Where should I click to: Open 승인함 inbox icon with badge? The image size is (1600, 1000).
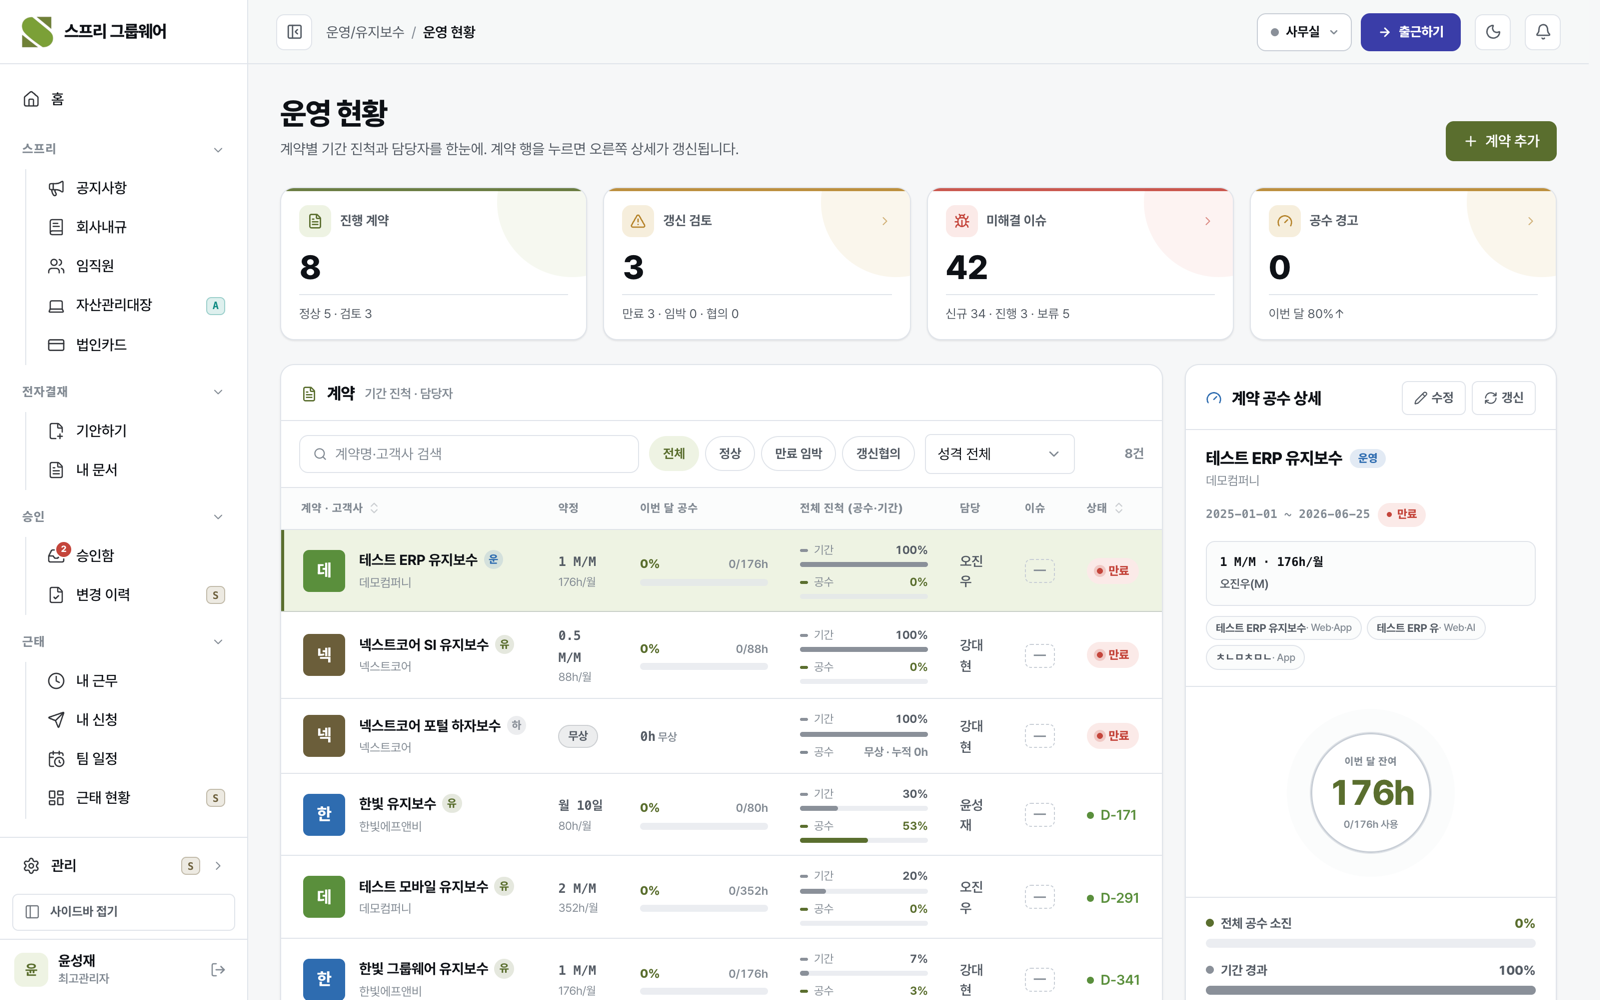(57, 555)
